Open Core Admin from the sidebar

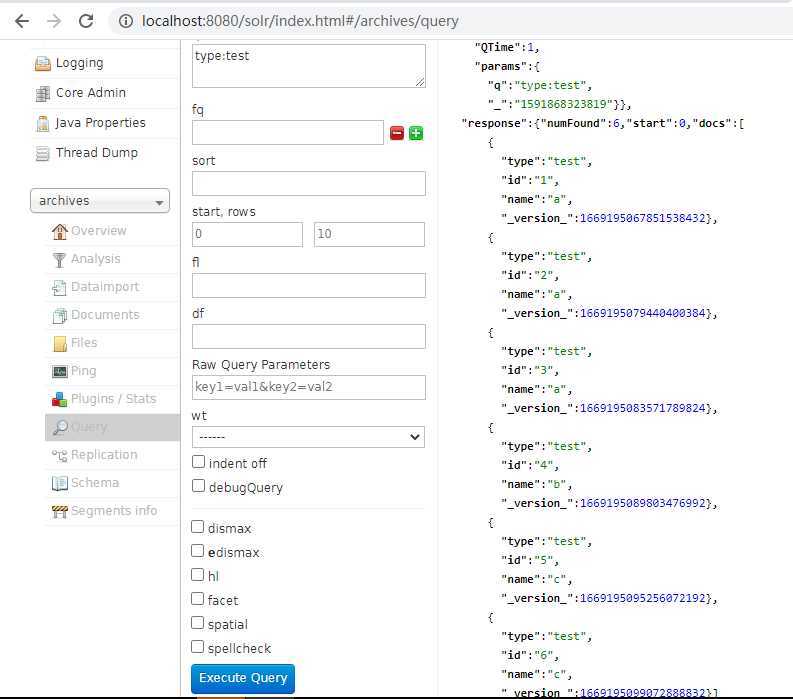point(90,93)
